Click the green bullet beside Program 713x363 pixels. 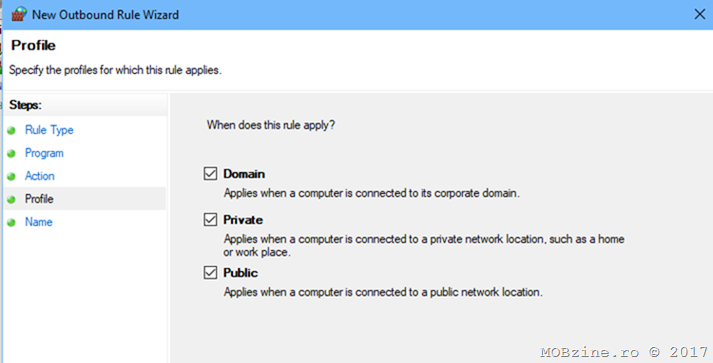[x=11, y=154]
